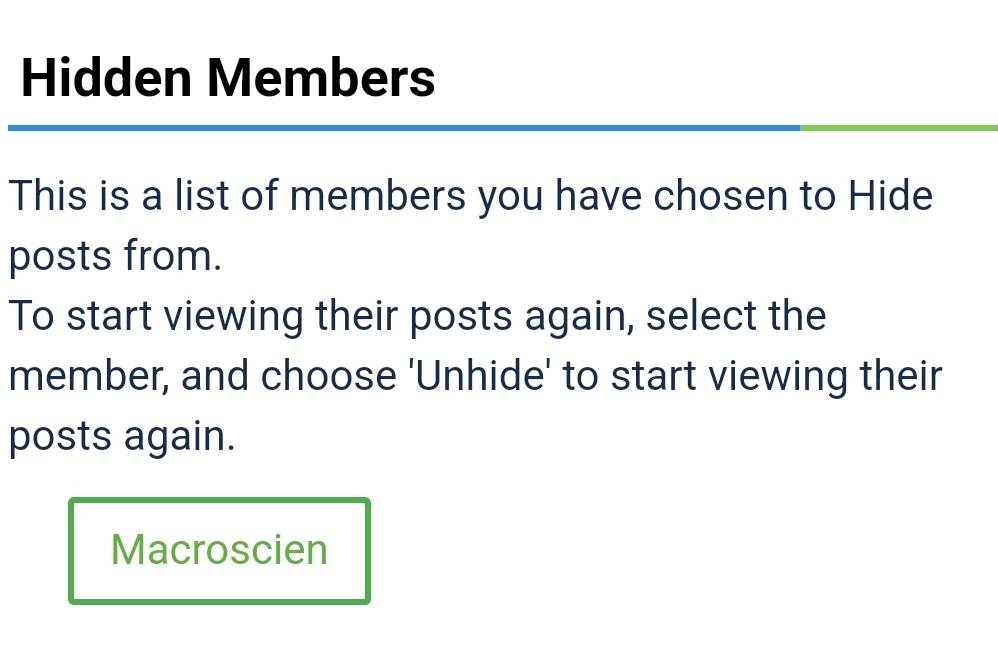Click the text 'posts from.'
The height and width of the screenshot is (659, 998).
tap(115, 256)
